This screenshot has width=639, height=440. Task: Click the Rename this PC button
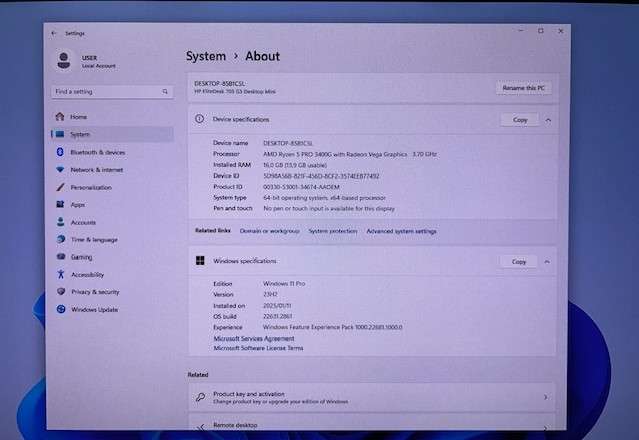(x=523, y=88)
